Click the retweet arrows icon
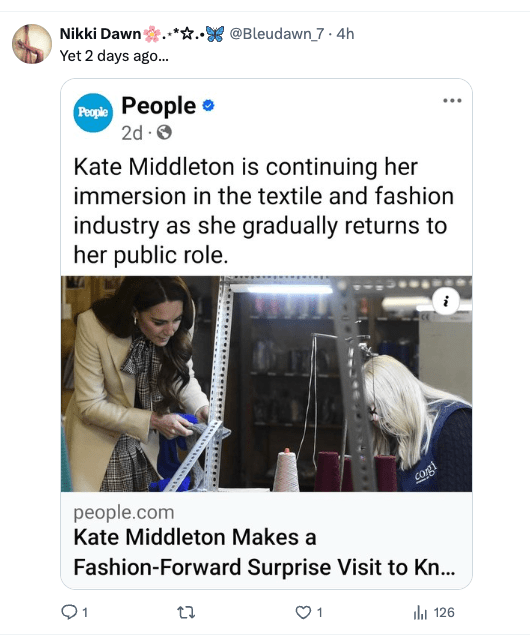 tap(186, 612)
